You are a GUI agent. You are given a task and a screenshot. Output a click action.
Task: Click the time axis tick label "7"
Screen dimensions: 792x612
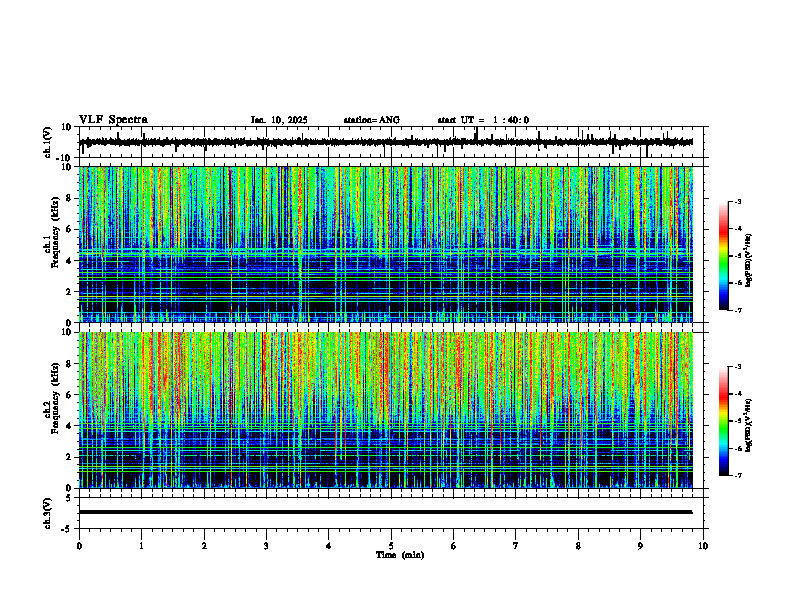[x=516, y=546]
